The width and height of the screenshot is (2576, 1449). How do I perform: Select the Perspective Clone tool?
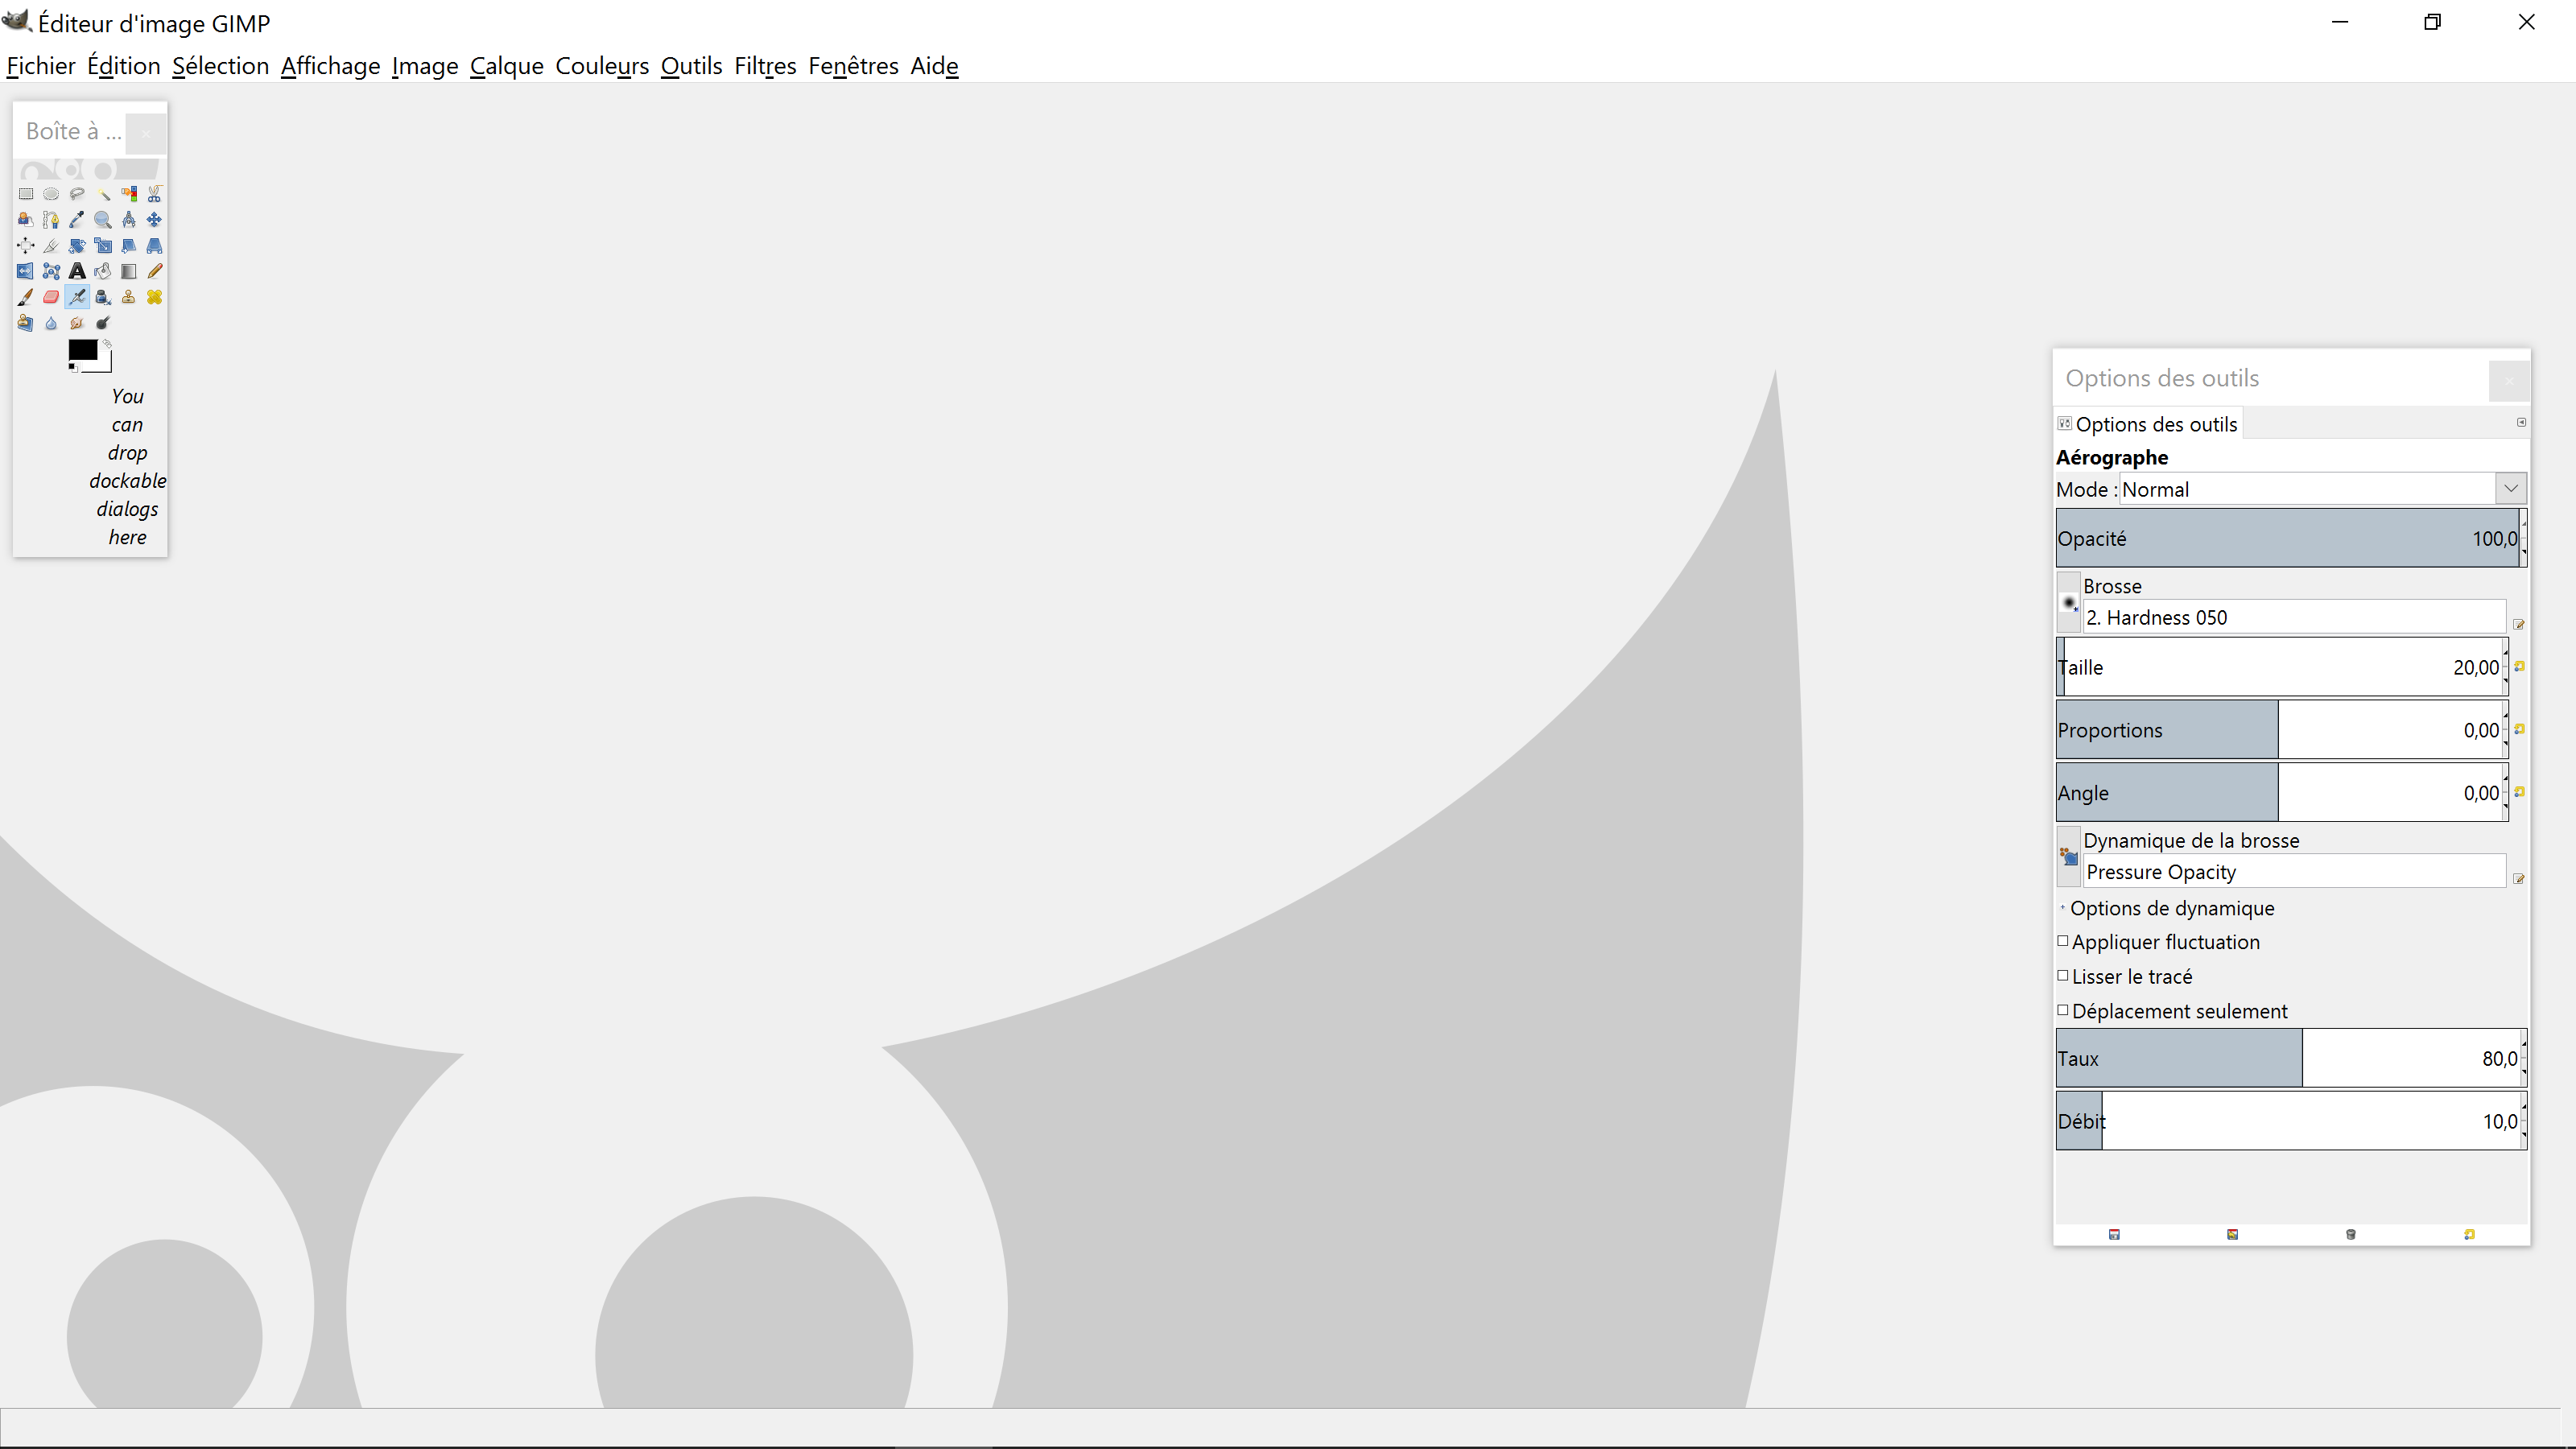[x=25, y=323]
